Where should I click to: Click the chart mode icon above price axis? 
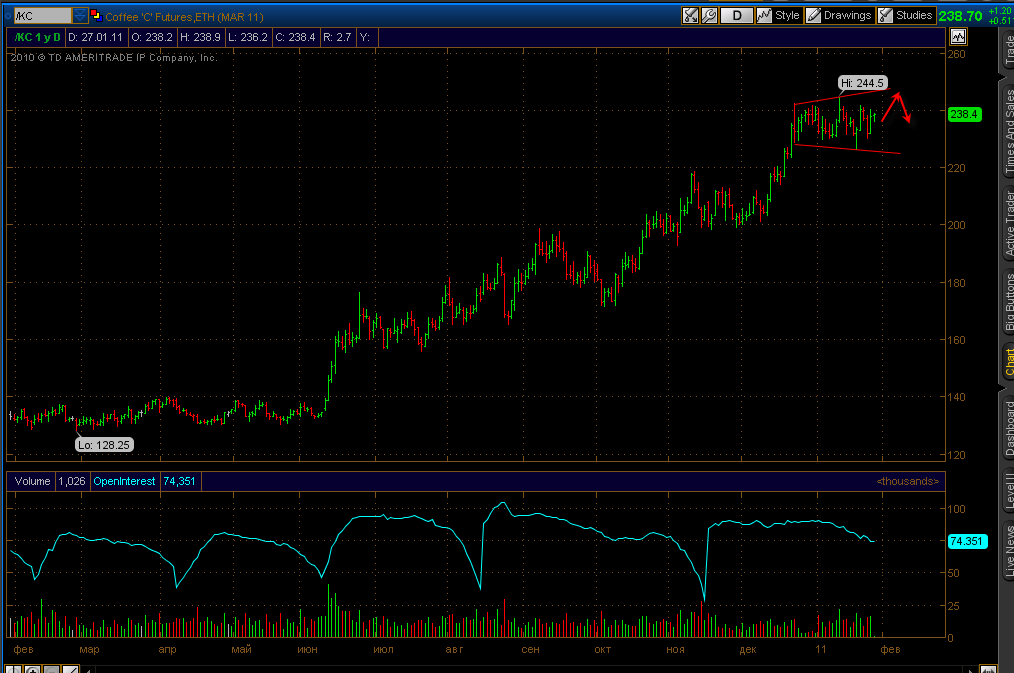click(x=958, y=37)
